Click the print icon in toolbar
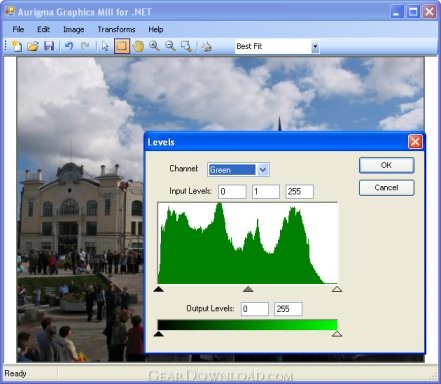 click(x=206, y=46)
